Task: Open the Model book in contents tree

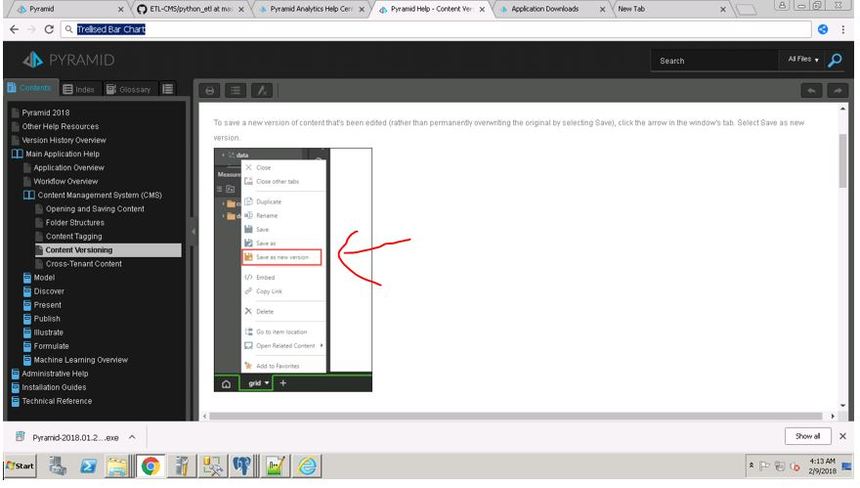Action: [39, 277]
